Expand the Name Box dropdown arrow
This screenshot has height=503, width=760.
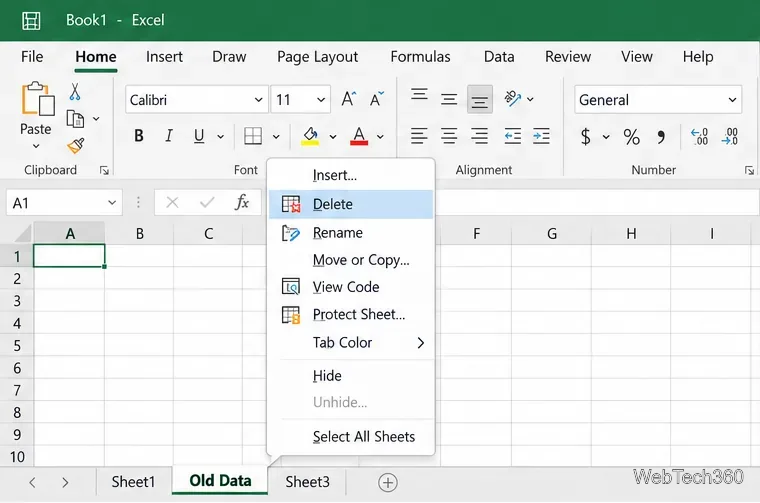point(112,203)
